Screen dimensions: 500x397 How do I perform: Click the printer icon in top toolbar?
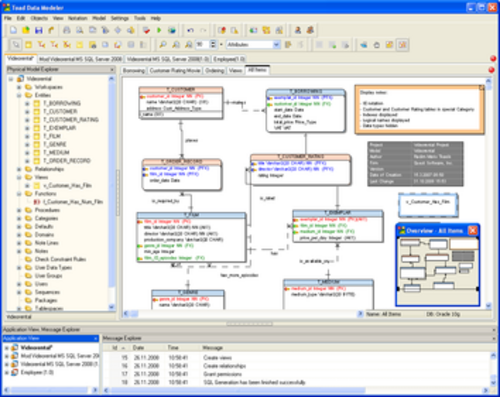tap(67, 30)
